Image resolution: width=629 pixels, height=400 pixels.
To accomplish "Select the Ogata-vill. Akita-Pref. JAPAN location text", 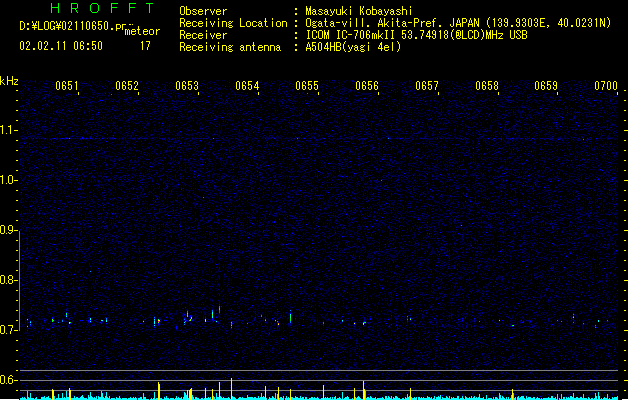I will tap(458, 23).
